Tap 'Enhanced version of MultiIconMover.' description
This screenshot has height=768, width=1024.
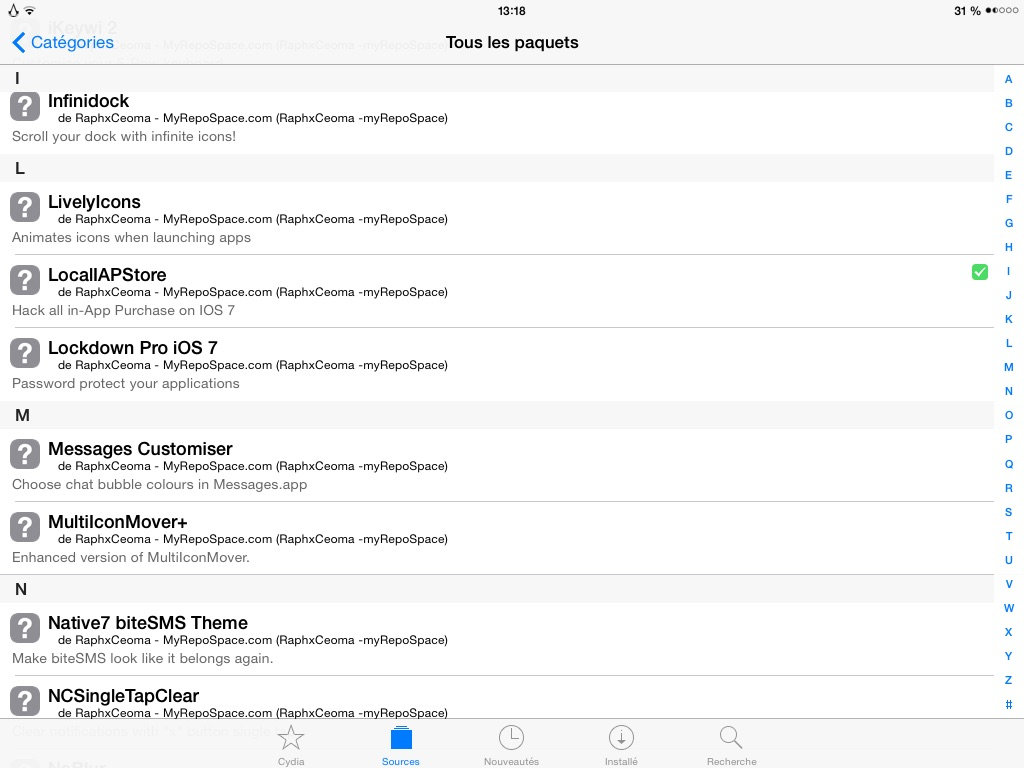click(x=131, y=558)
